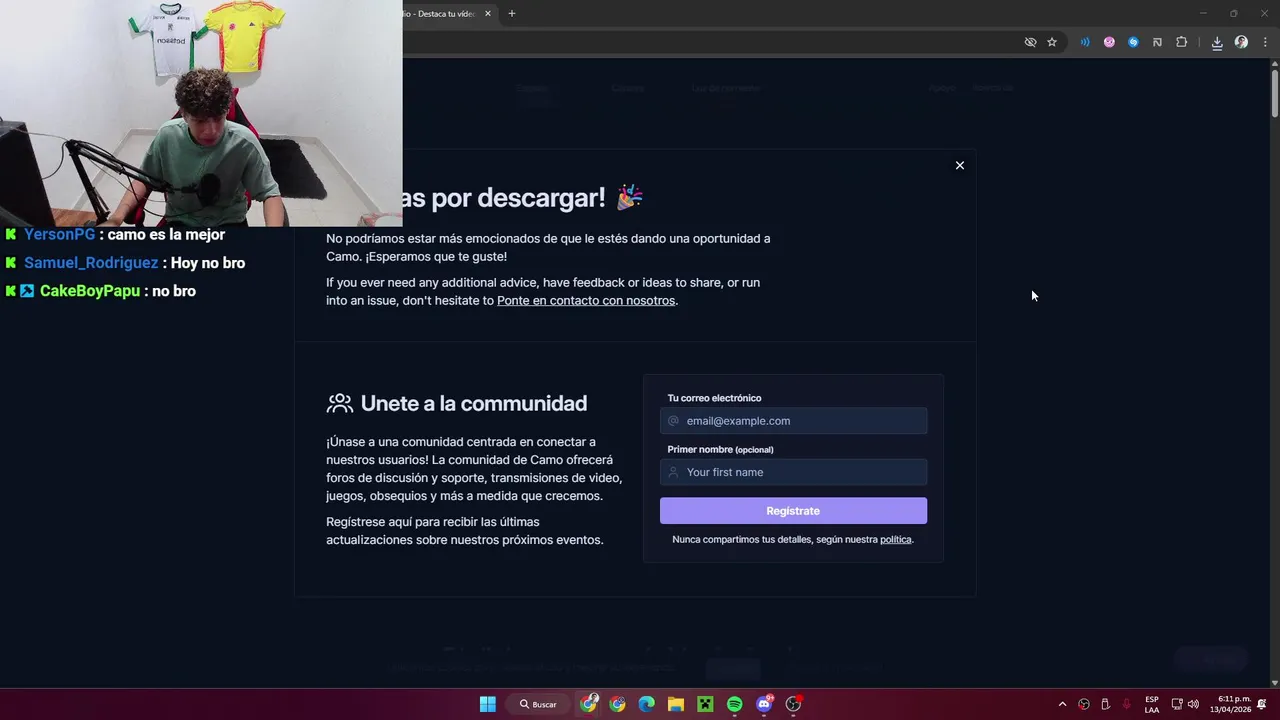Open the notification bell in the taskbar

click(1262, 704)
